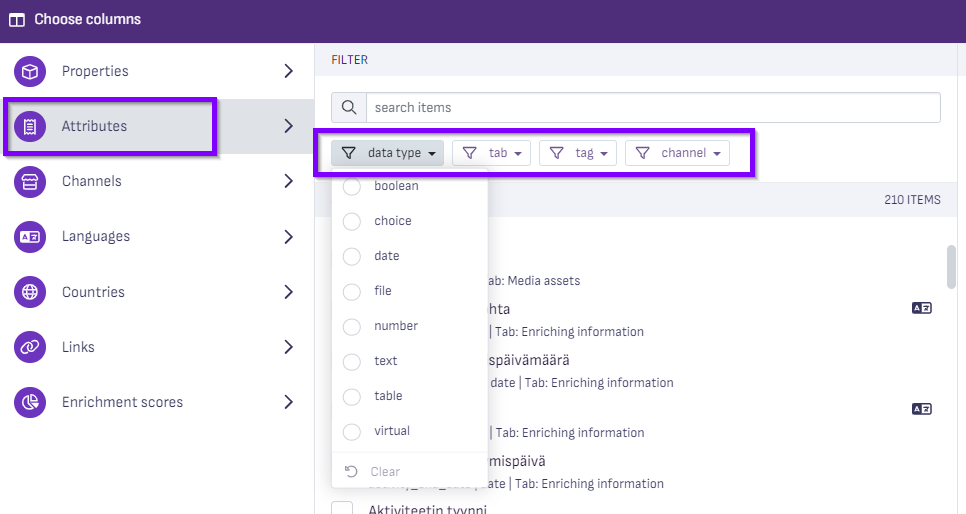966x514 pixels.
Task: Select the file data type option
Action: [x=352, y=292]
